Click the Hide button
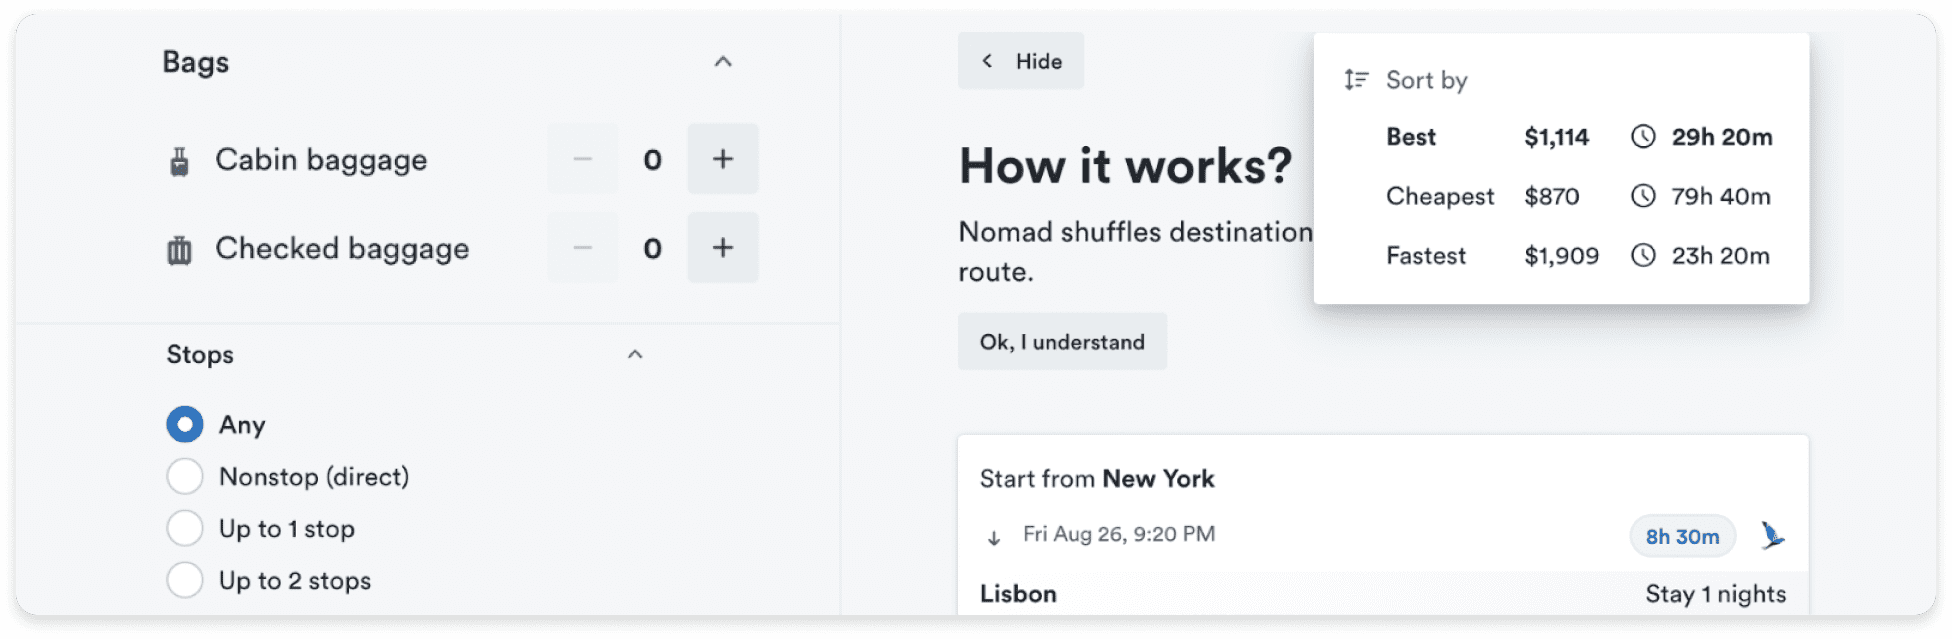The width and height of the screenshot is (1952, 639). (1021, 61)
